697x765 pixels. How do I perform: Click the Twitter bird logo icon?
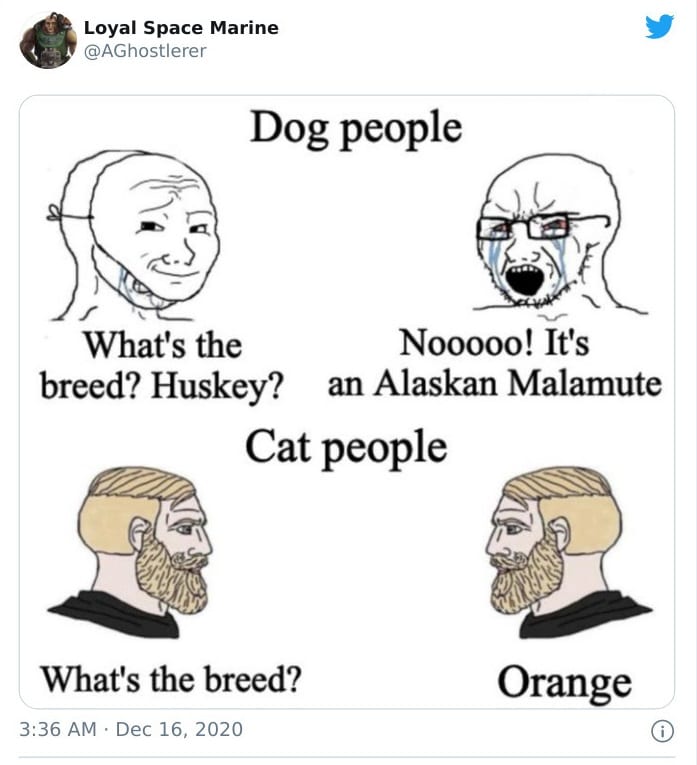click(659, 27)
